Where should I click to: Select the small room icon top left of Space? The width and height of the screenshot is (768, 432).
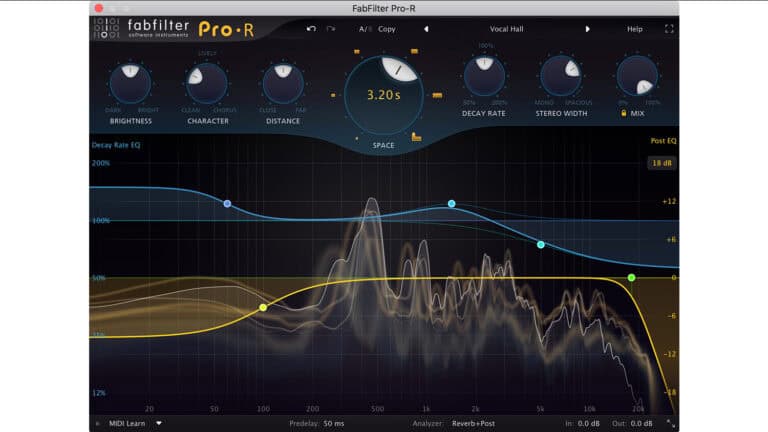357,51
